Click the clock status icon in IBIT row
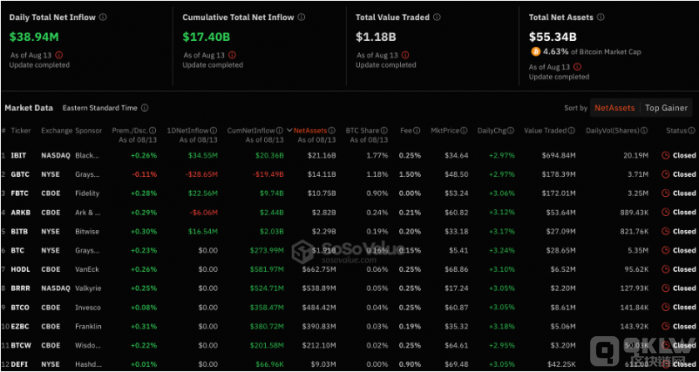Screen dimensions: 699x372 point(666,155)
